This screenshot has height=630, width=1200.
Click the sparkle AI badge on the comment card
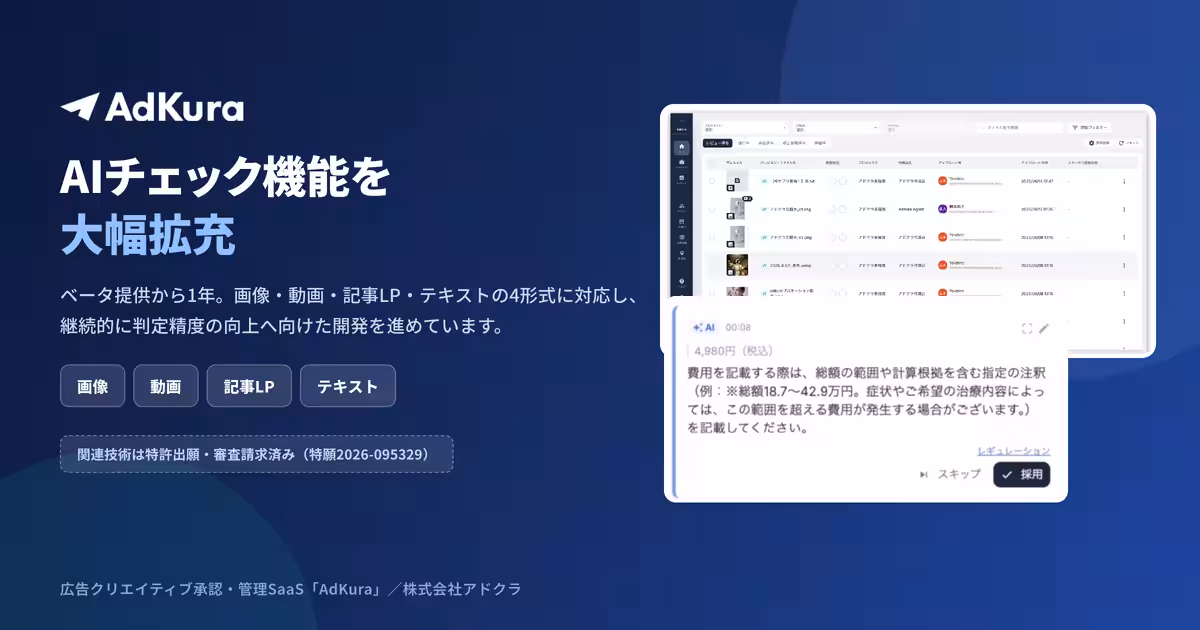(704, 327)
